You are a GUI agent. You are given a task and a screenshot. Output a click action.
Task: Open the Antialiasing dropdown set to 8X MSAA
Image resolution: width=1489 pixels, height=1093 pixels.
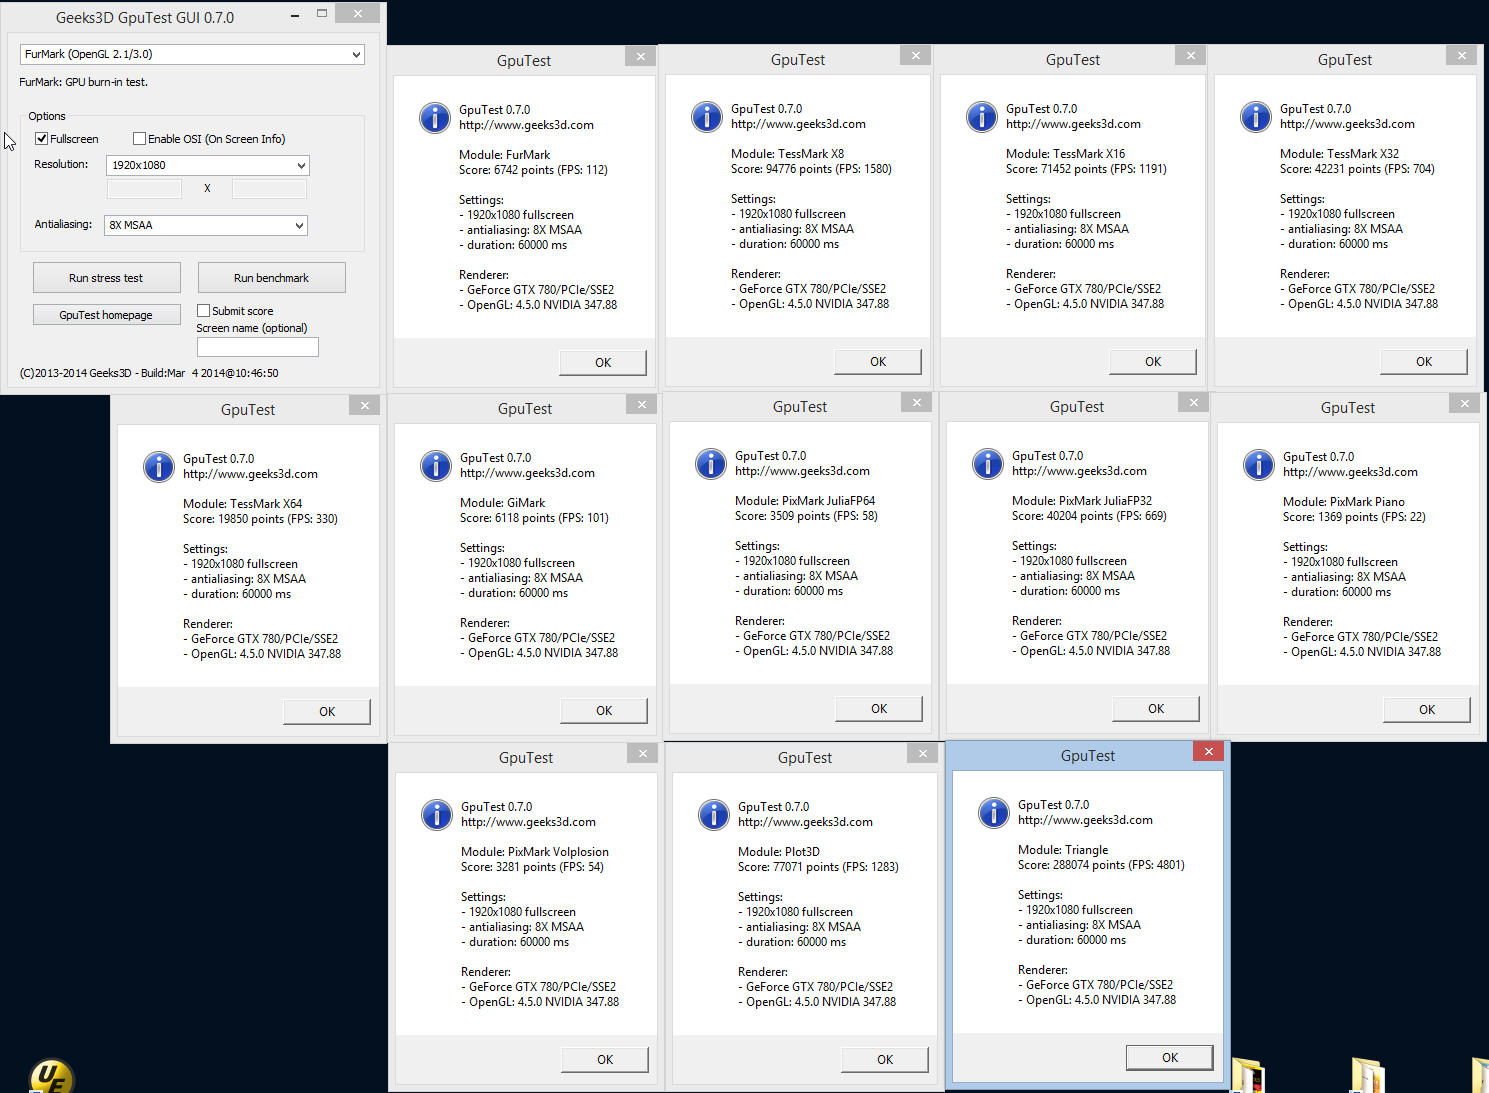(x=206, y=225)
